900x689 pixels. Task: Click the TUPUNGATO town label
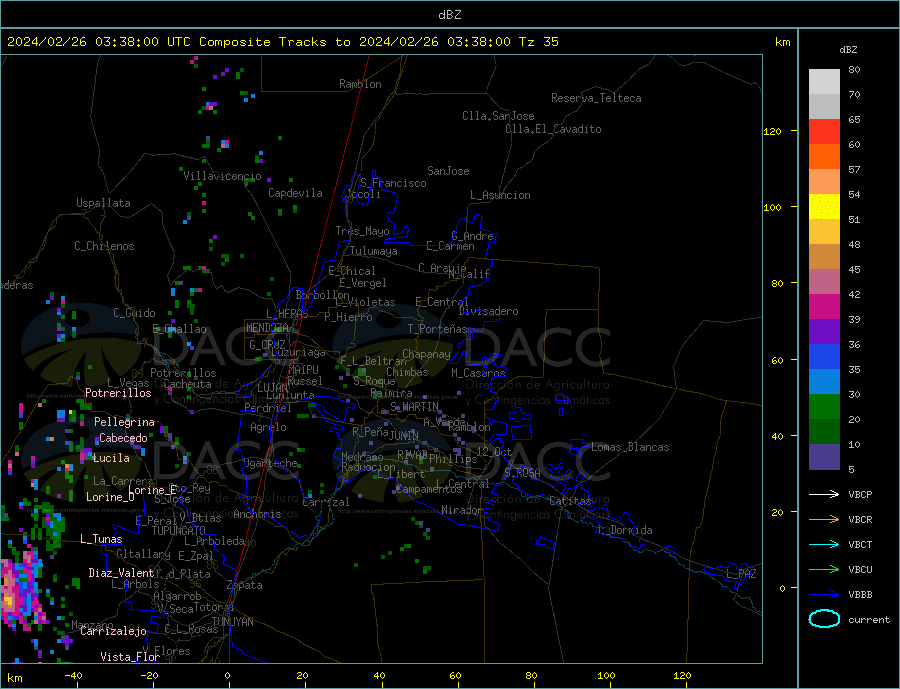point(179,531)
